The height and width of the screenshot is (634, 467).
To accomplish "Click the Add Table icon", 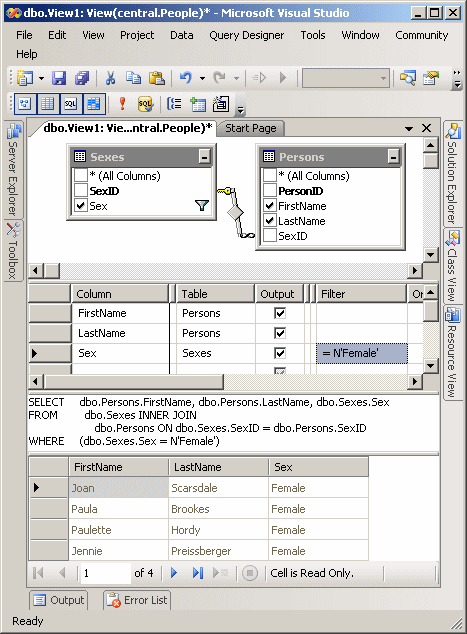I will coord(198,104).
